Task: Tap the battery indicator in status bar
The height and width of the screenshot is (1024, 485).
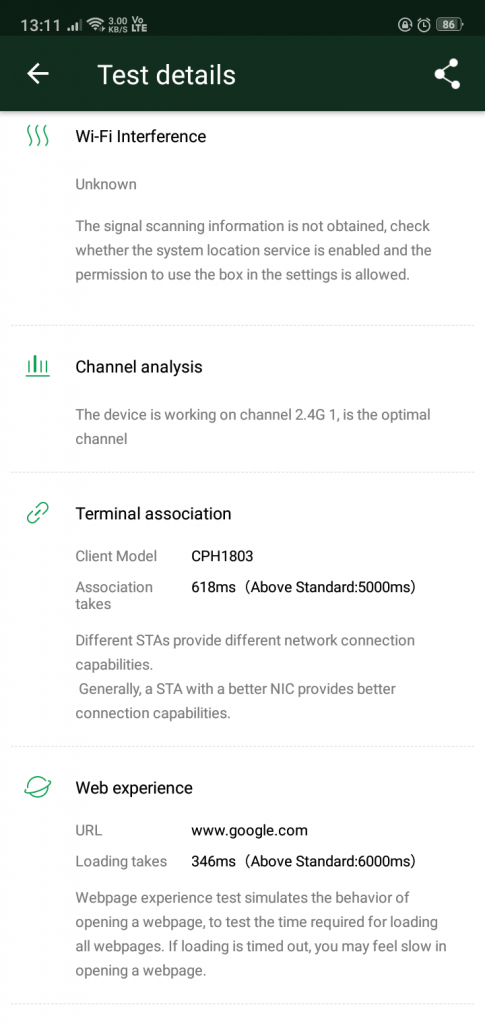Action: point(448,25)
